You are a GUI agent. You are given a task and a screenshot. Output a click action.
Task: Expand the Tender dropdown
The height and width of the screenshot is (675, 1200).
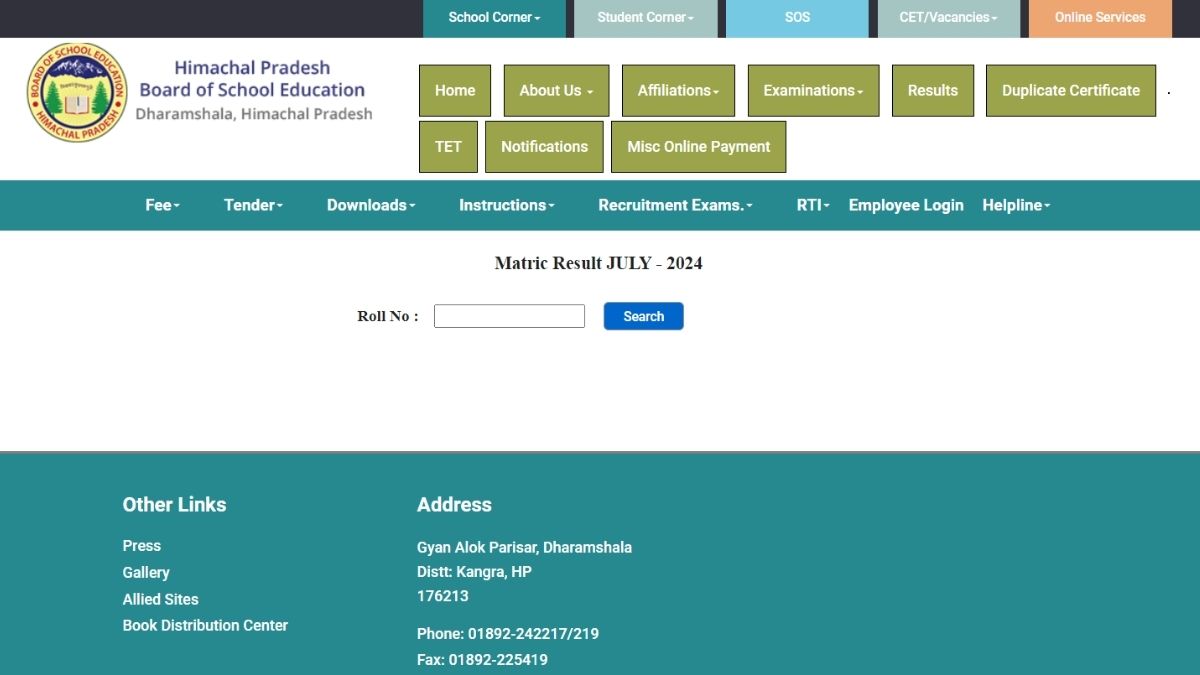pos(253,205)
